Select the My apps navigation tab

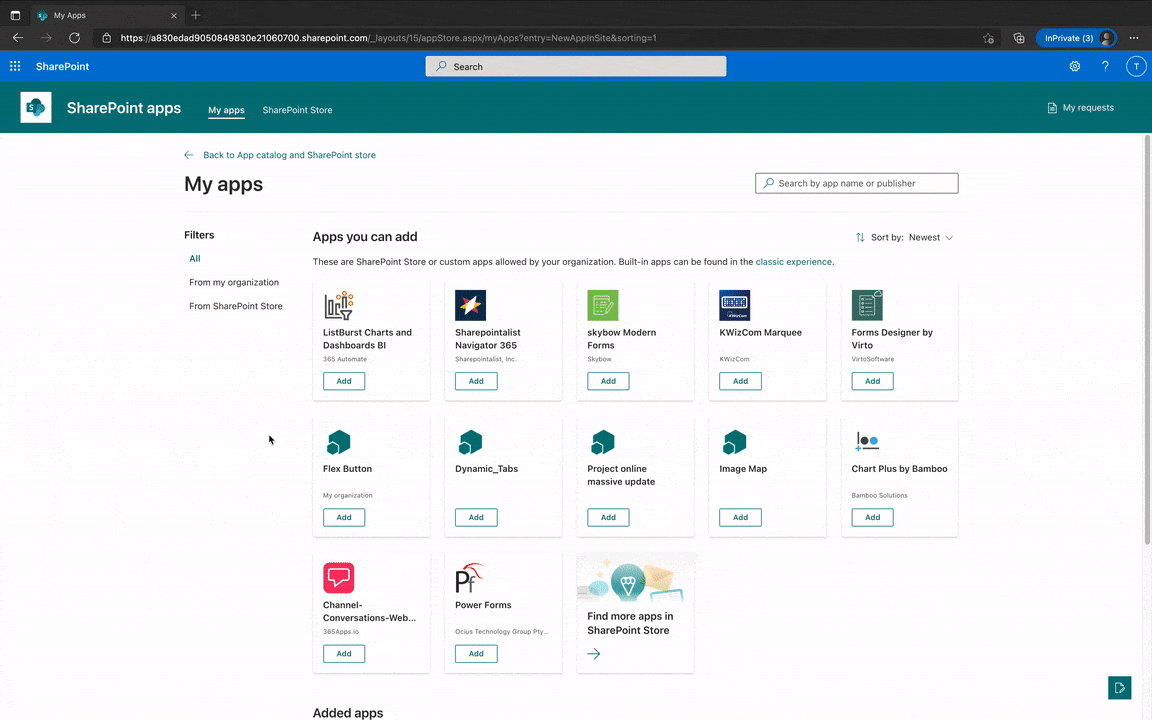pos(226,110)
